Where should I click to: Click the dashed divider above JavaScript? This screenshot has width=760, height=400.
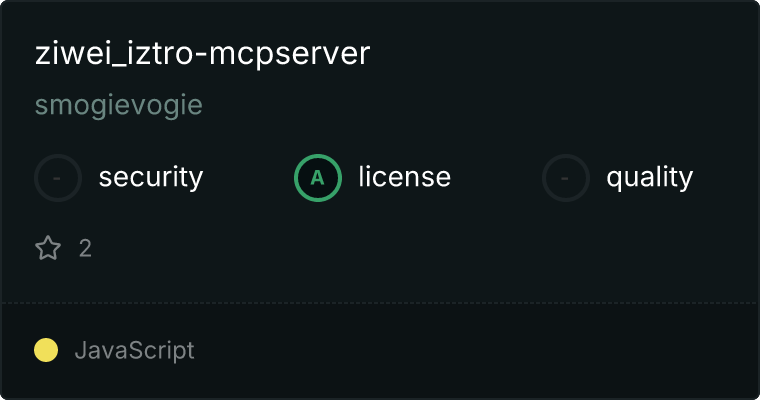pos(380,303)
